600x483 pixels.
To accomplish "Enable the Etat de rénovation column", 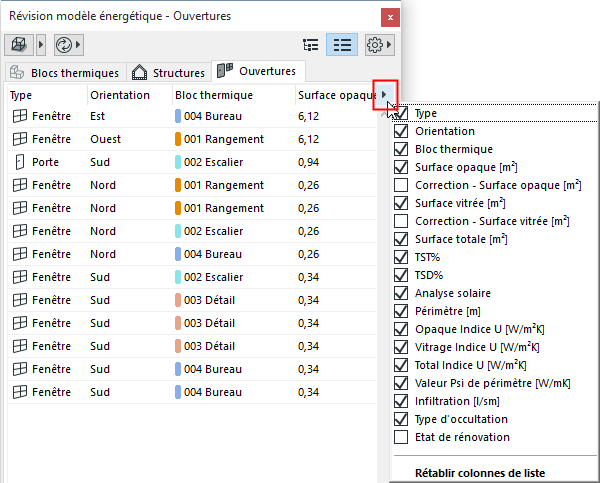I will point(401,437).
